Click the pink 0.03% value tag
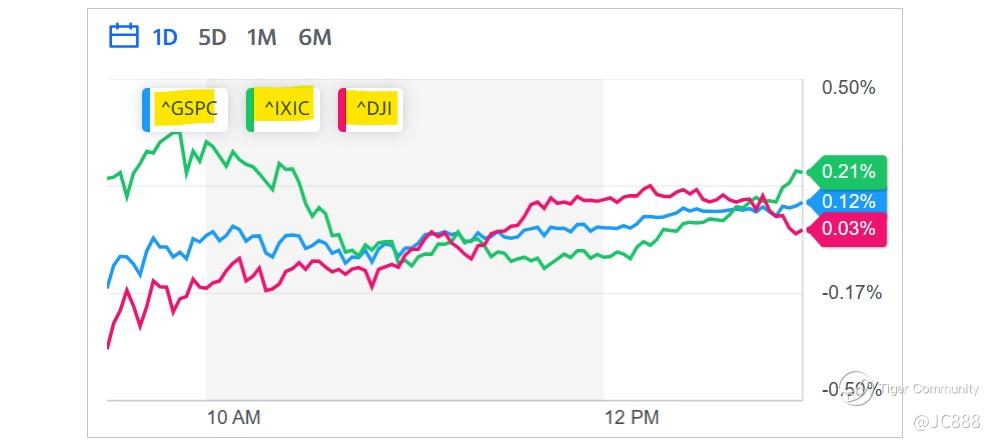This screenshot has width=1000, height=445. (848, 229)
